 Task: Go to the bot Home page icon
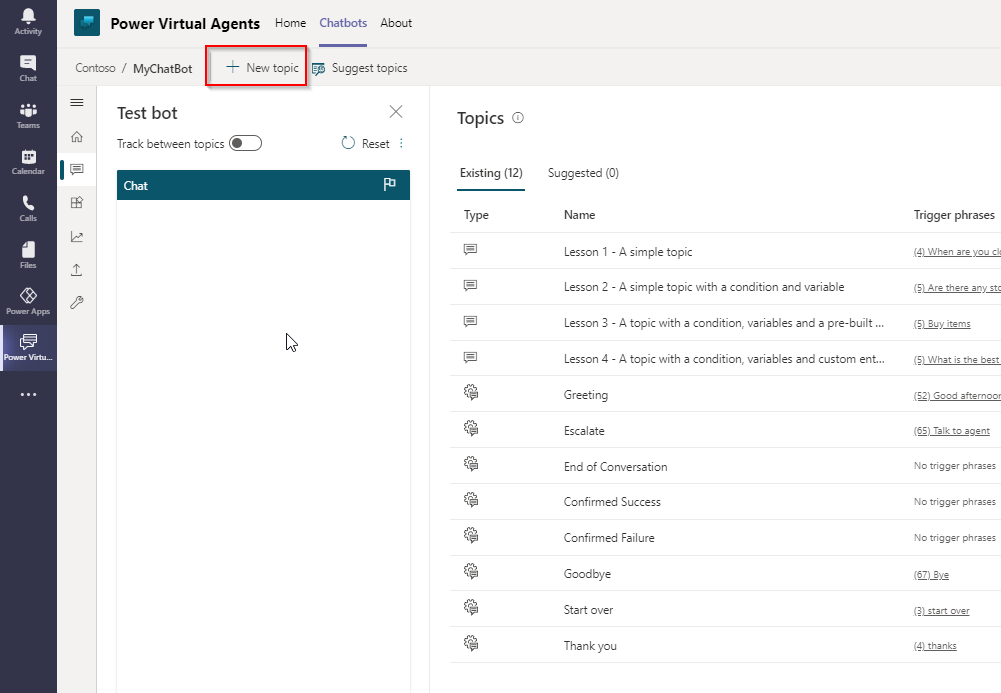click(77, 137)
